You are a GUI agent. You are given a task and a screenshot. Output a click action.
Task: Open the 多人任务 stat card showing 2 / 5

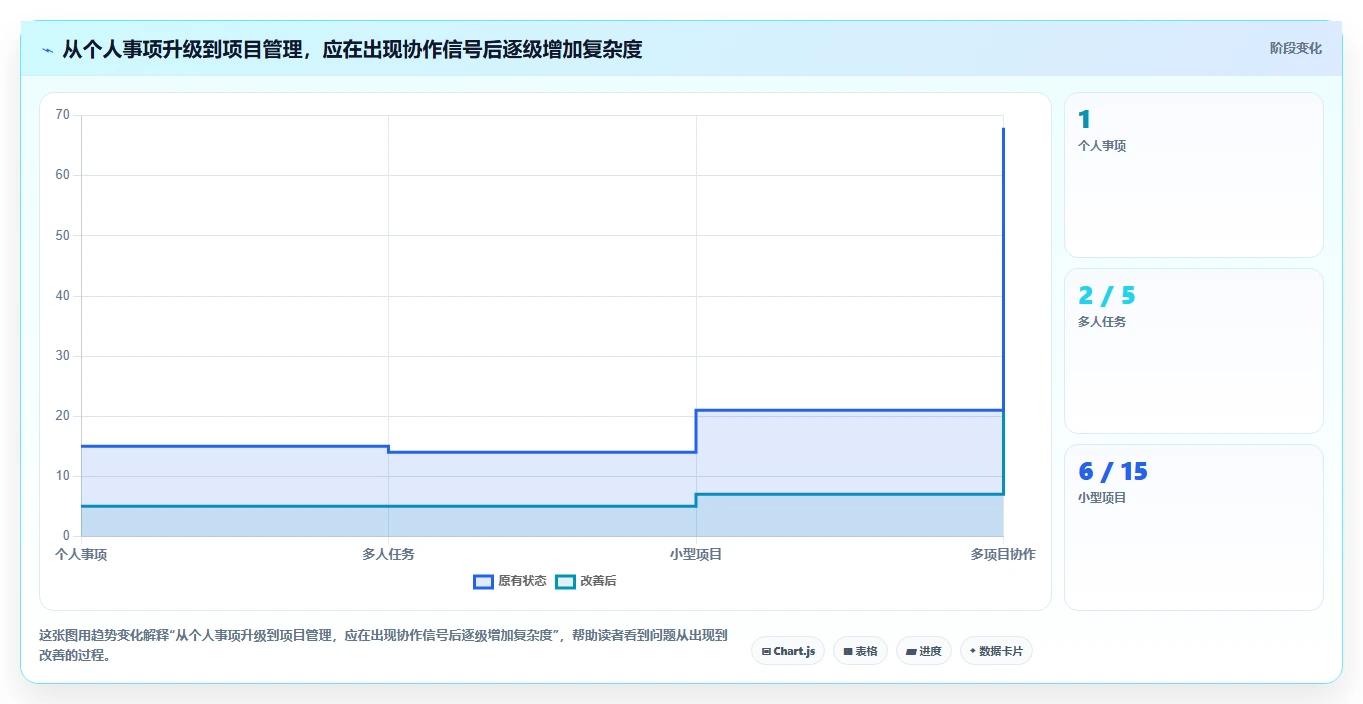1194,351
